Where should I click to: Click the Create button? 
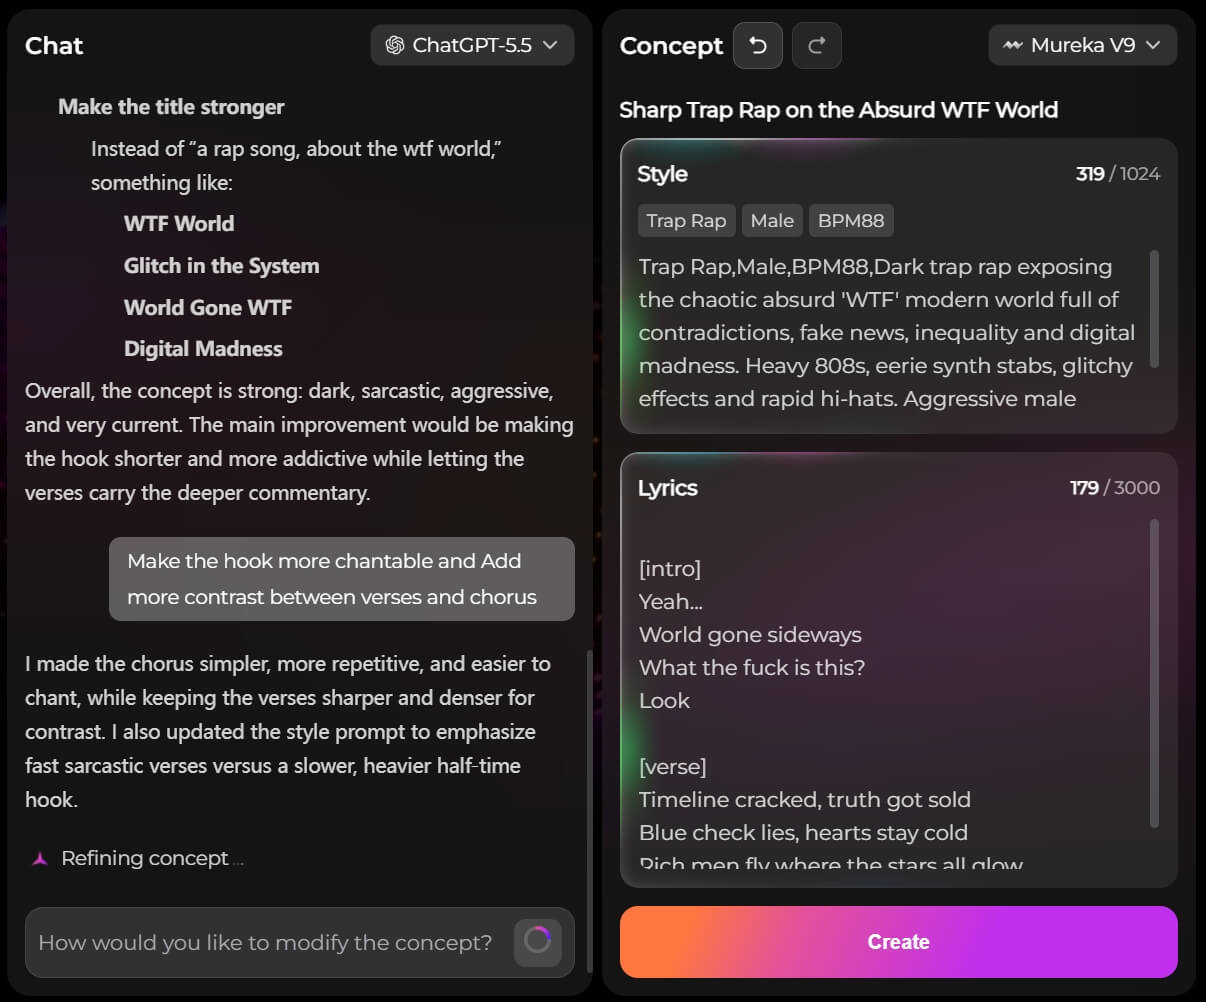coord(899,942)
